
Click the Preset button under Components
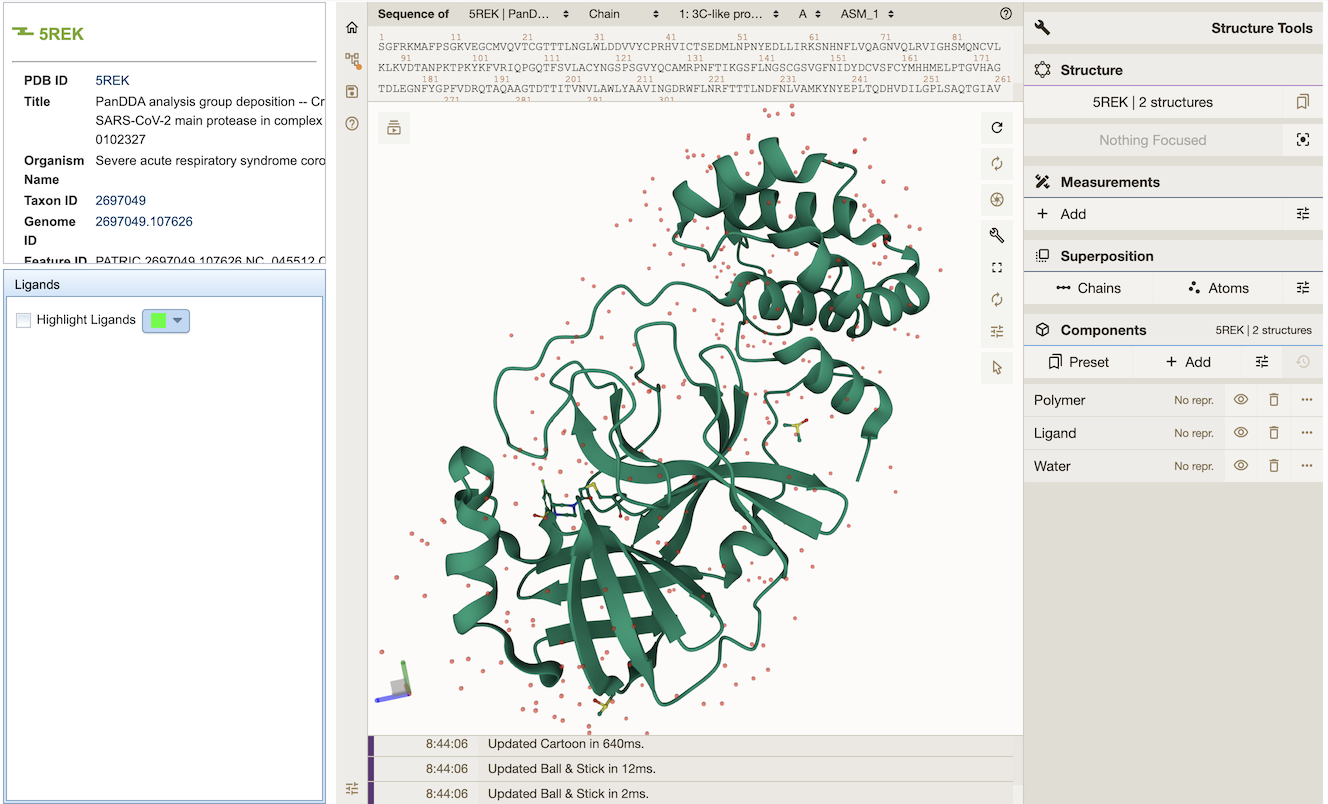point(1079,362)
